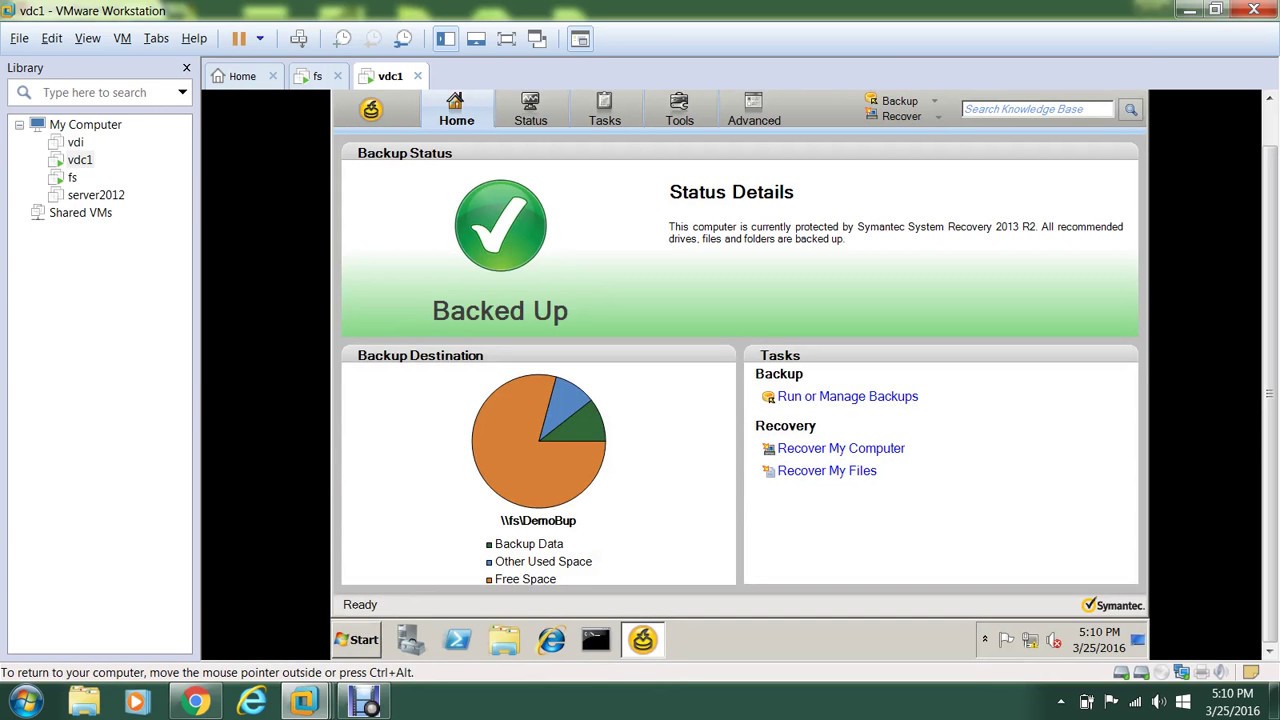The height and width of the screenshot is (720, 1280).
Task: Open the VMware Edit menu
Action: pos(51,38)
